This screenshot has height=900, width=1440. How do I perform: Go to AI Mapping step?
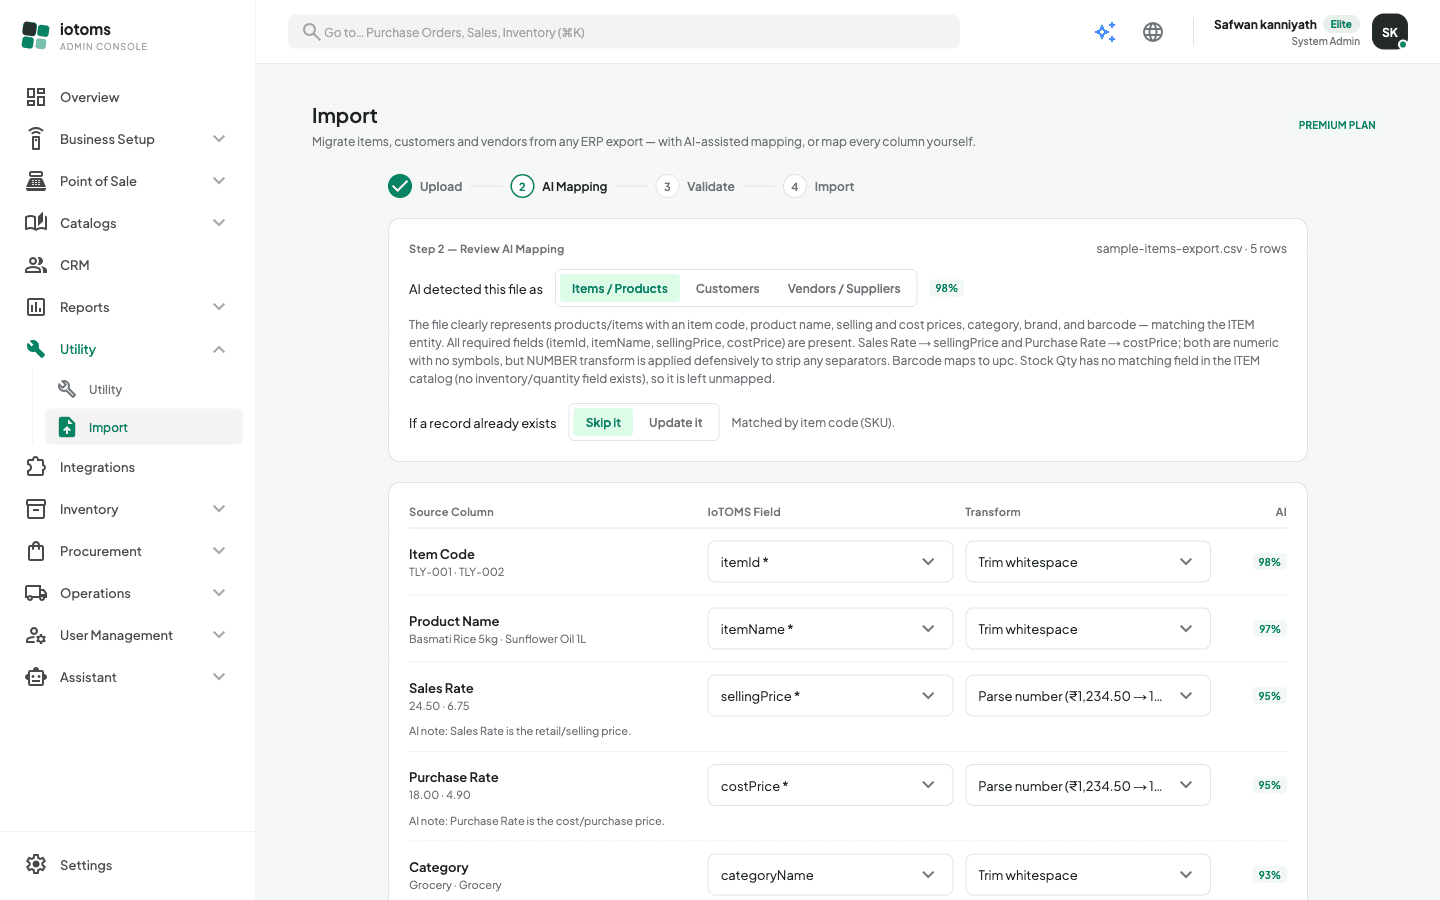click(559, 186)
